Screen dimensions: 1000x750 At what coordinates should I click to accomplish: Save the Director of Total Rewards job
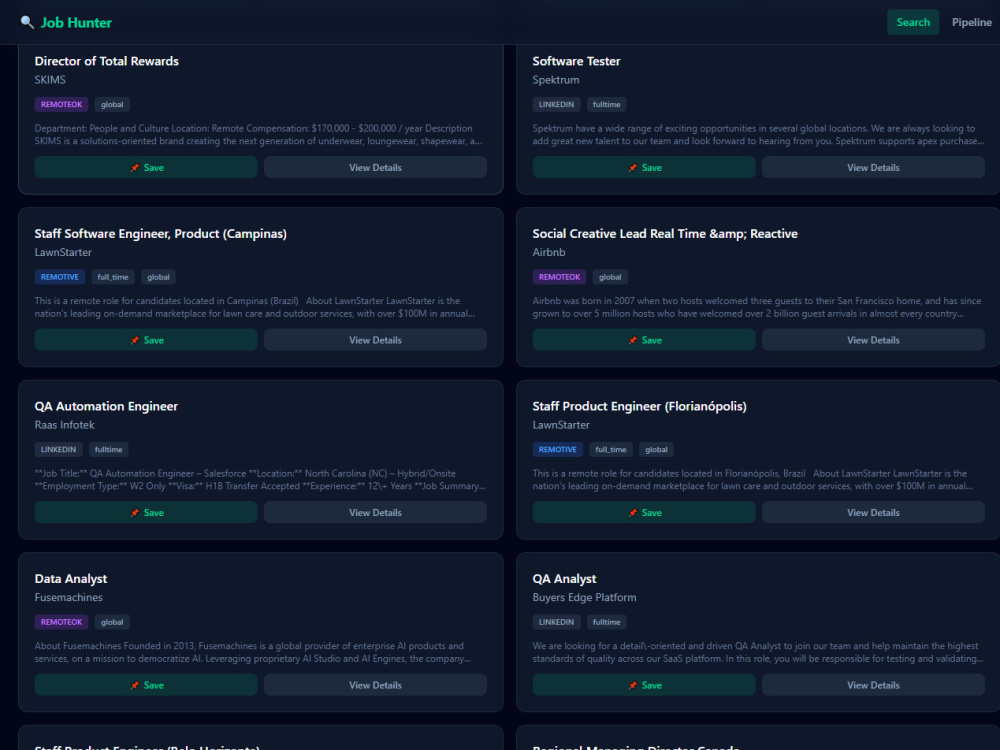(146, 168)
